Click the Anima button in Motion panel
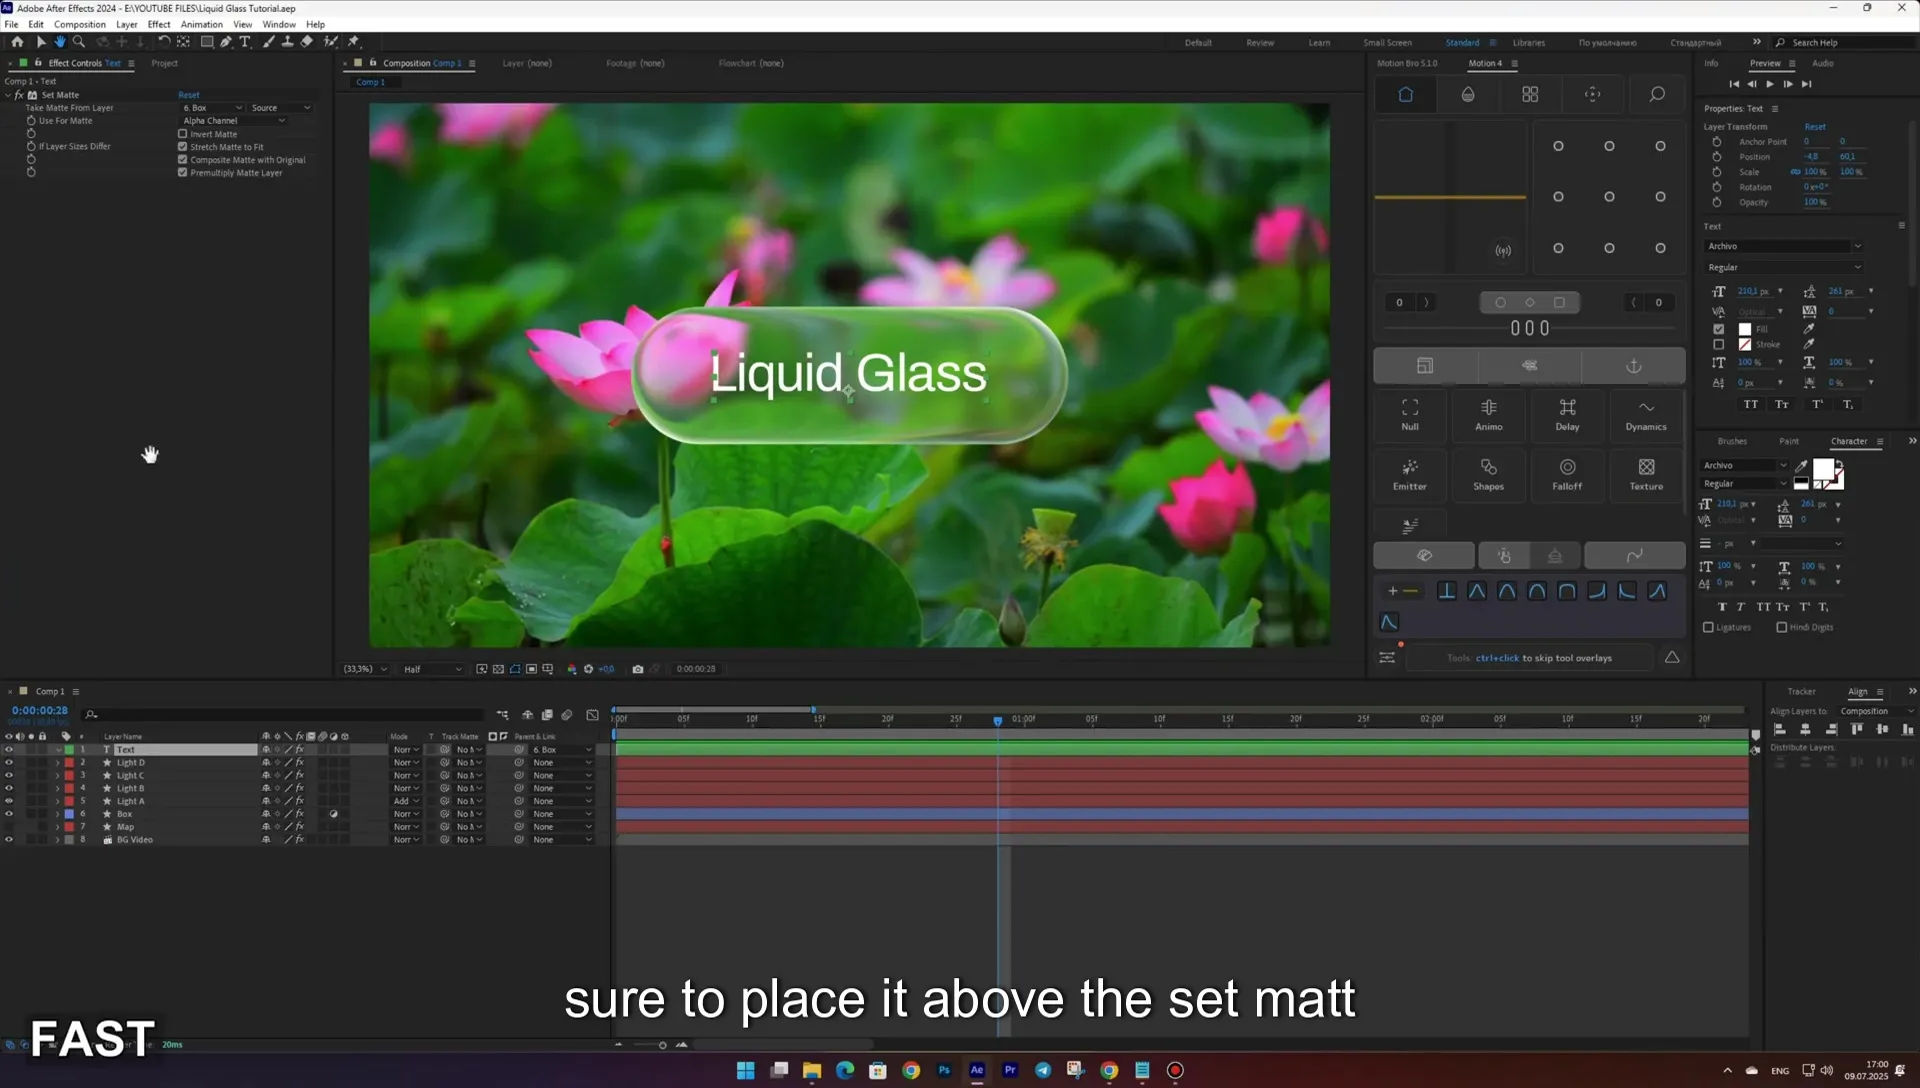The image size is (1920, 1088). click(1489, 414)
